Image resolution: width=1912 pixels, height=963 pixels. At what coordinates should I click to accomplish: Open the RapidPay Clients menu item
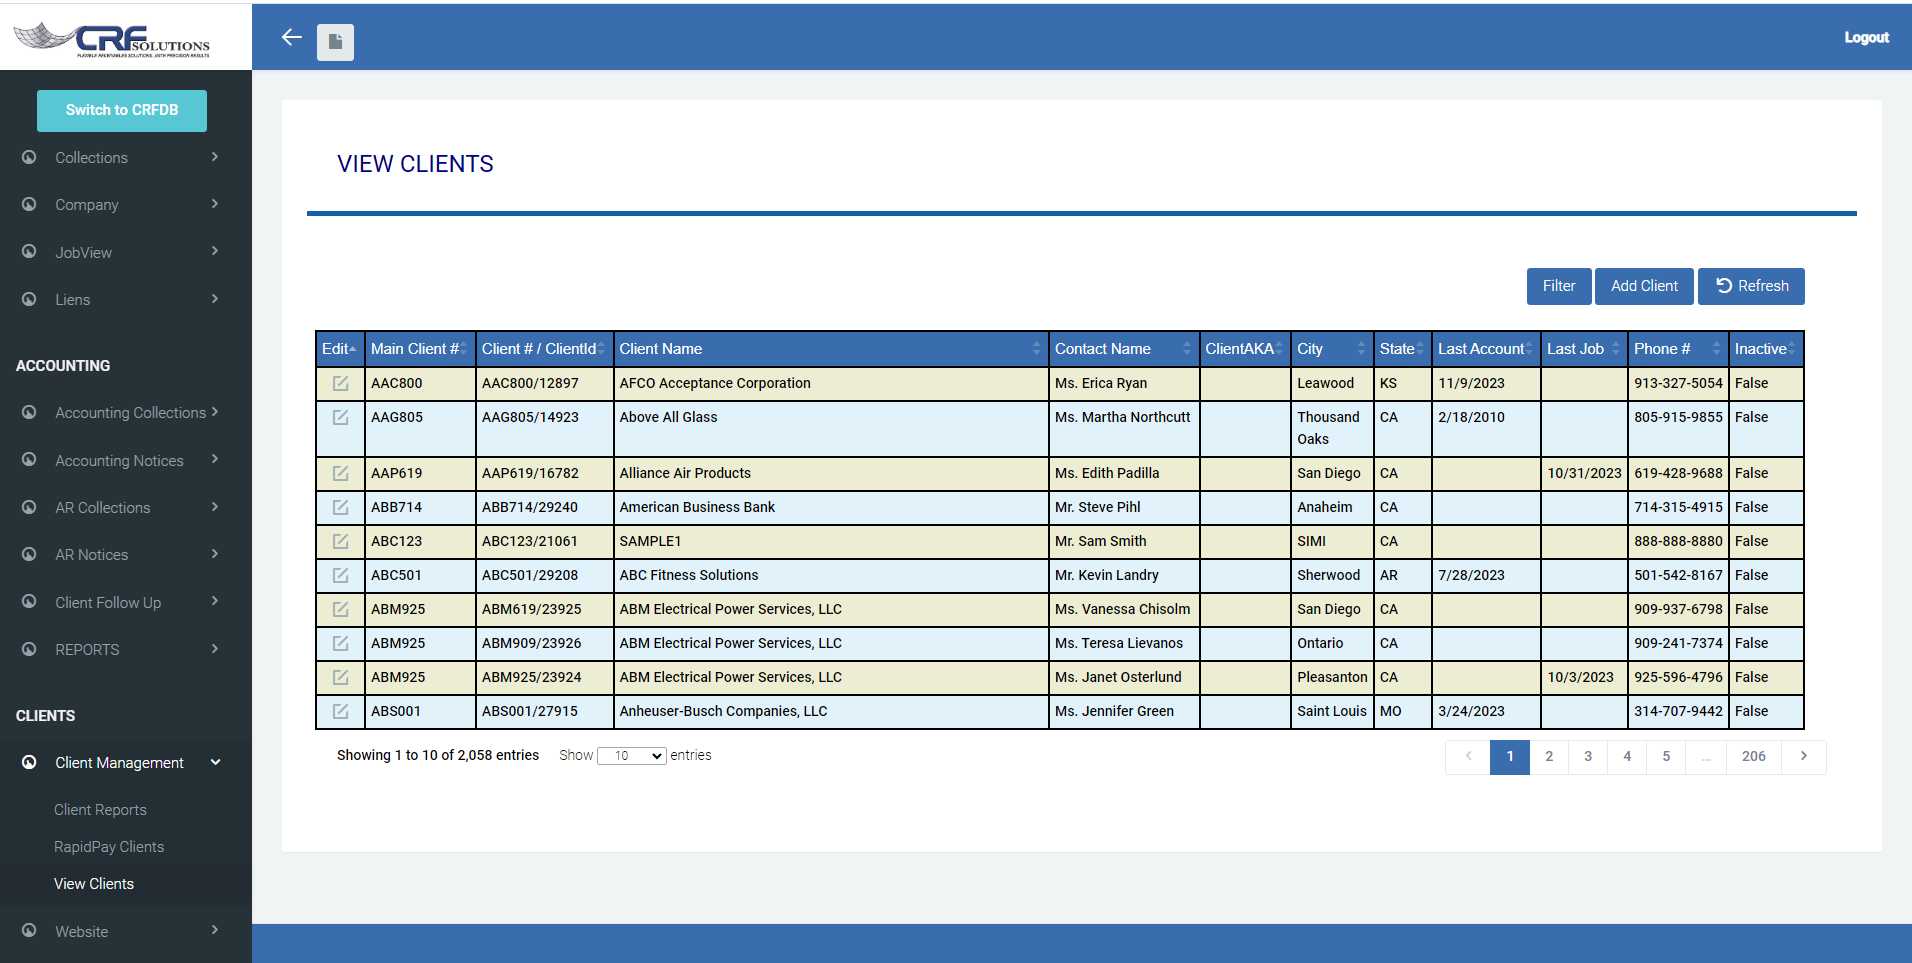click(x=109, y=846)
